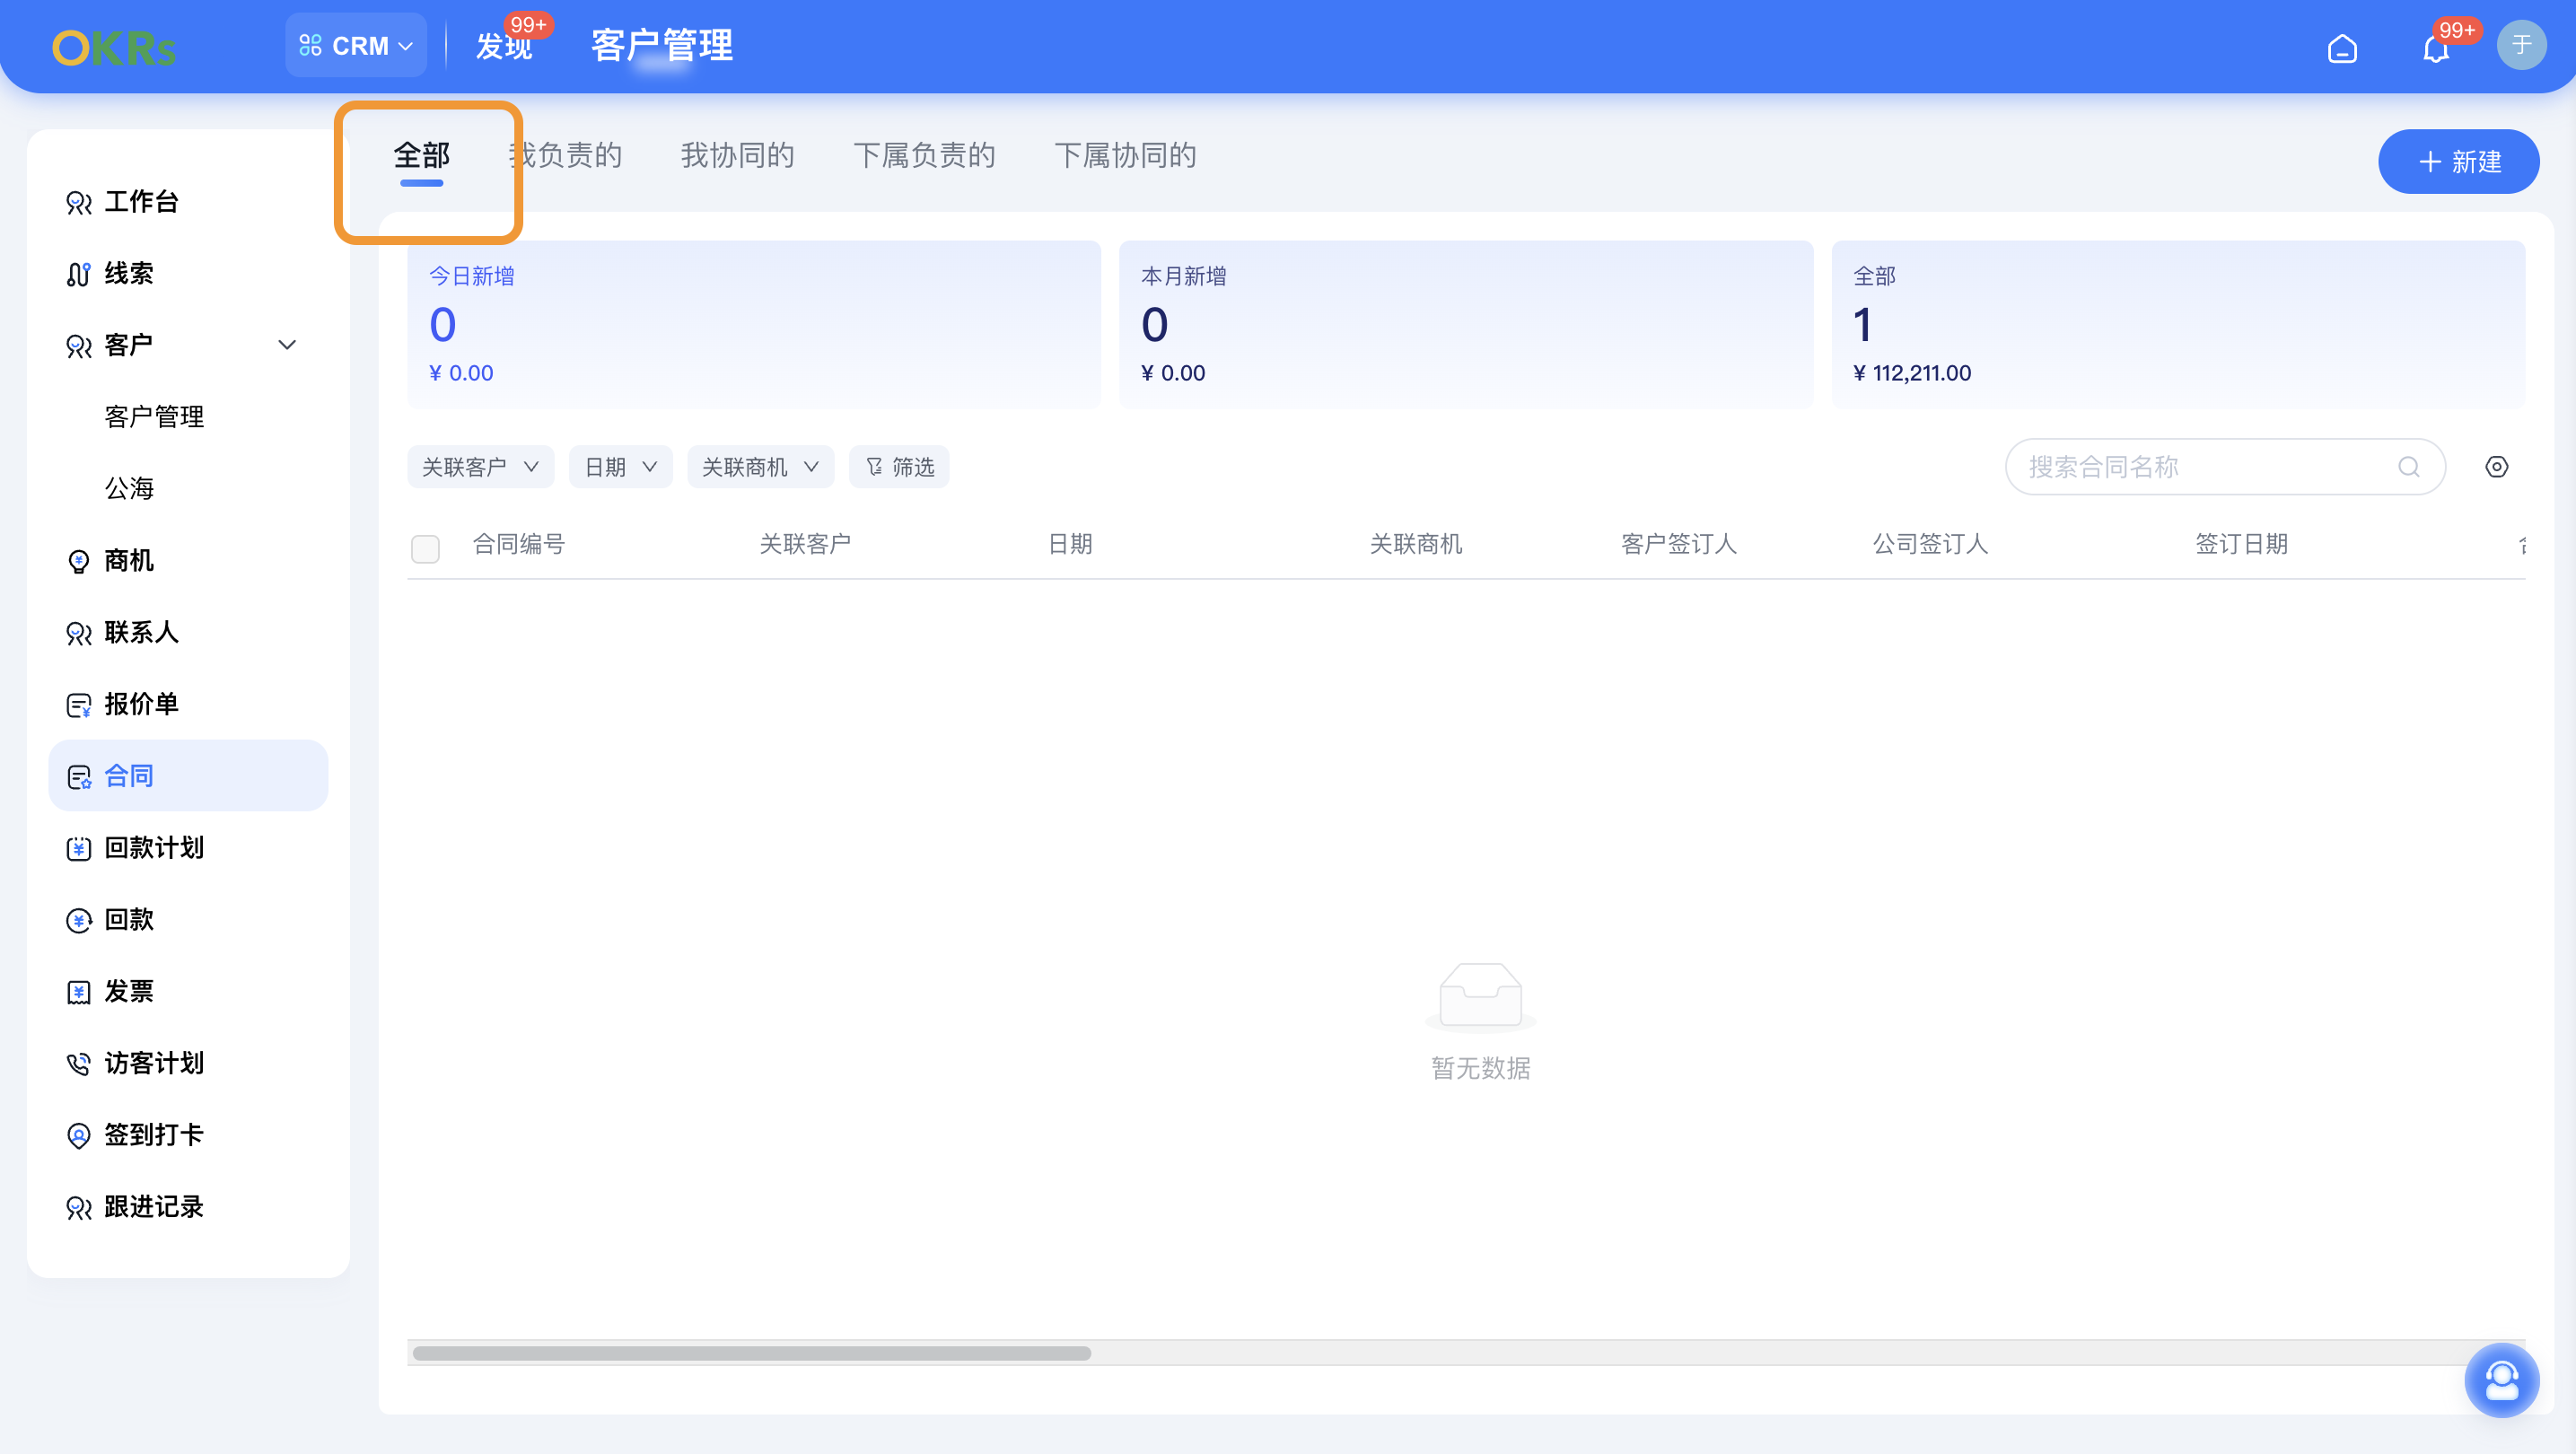
Task: Select the 今日新增 summary card
Action: (x=754, y=324)
